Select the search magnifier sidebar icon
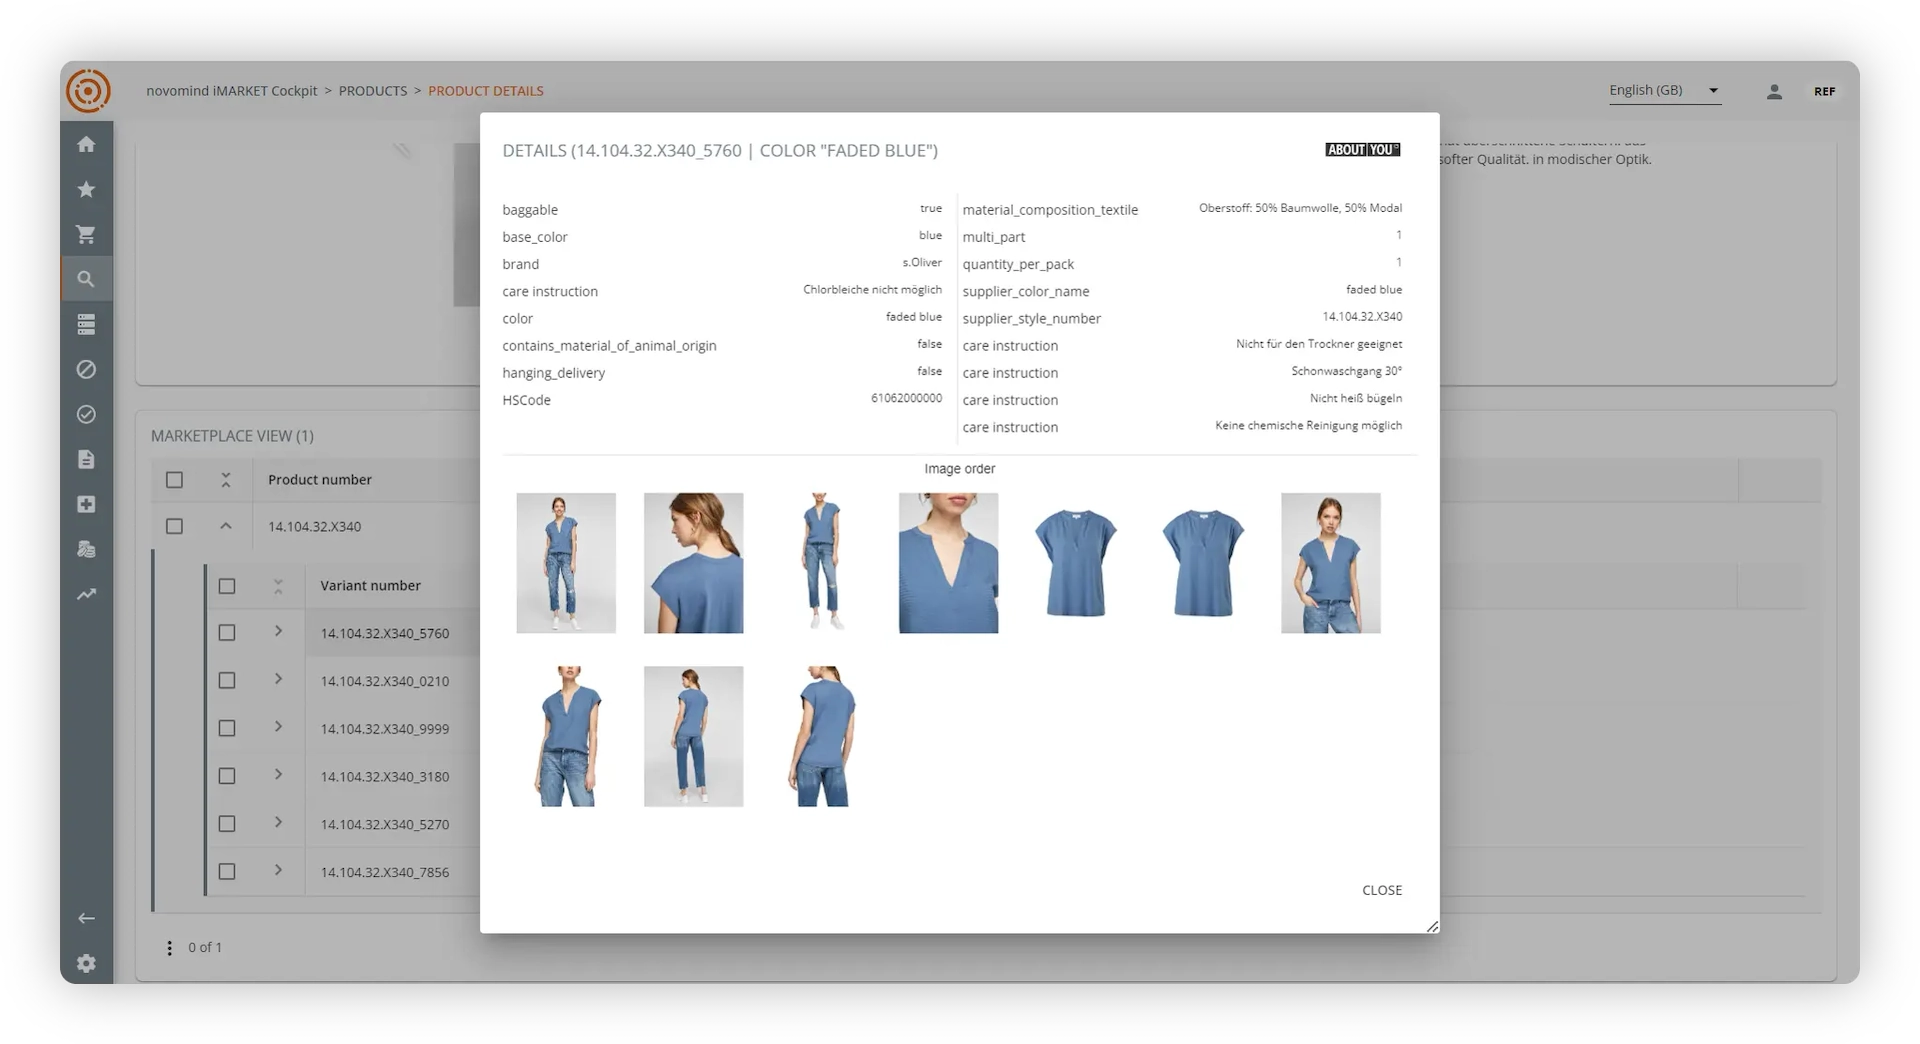The image size is (1920, 1044). pyautogui.click(x=86, y=279)
